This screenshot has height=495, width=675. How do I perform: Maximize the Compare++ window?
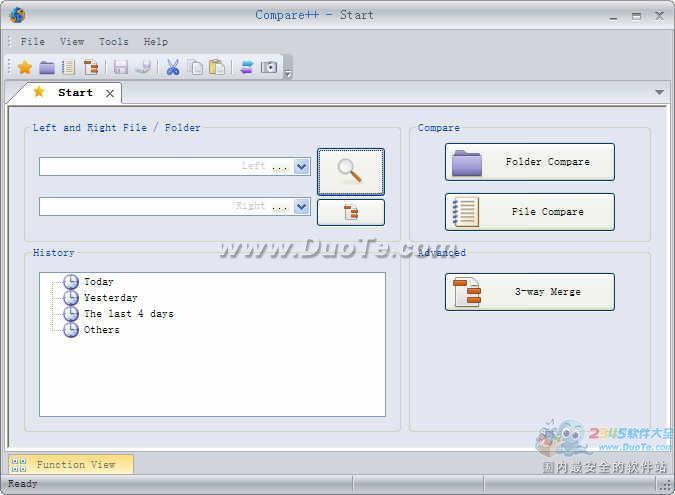636,16
